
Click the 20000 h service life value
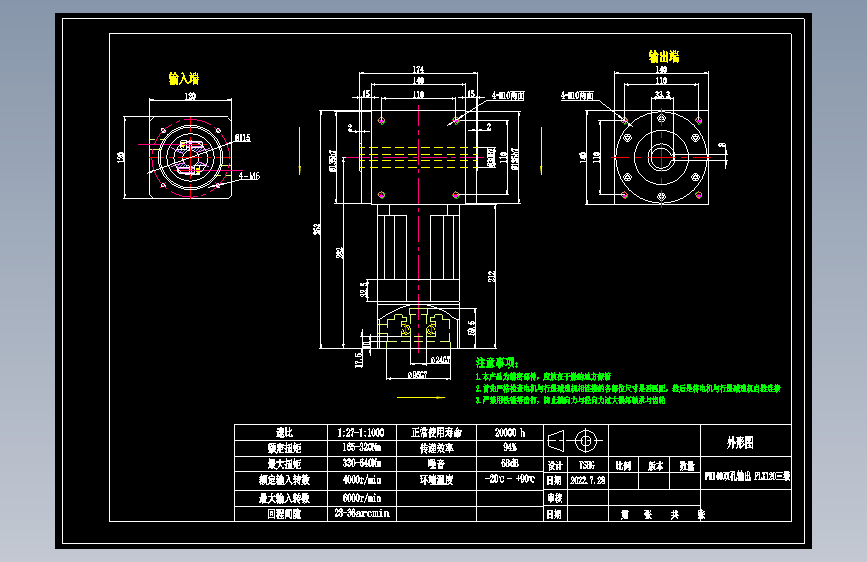tap(510, 433)
